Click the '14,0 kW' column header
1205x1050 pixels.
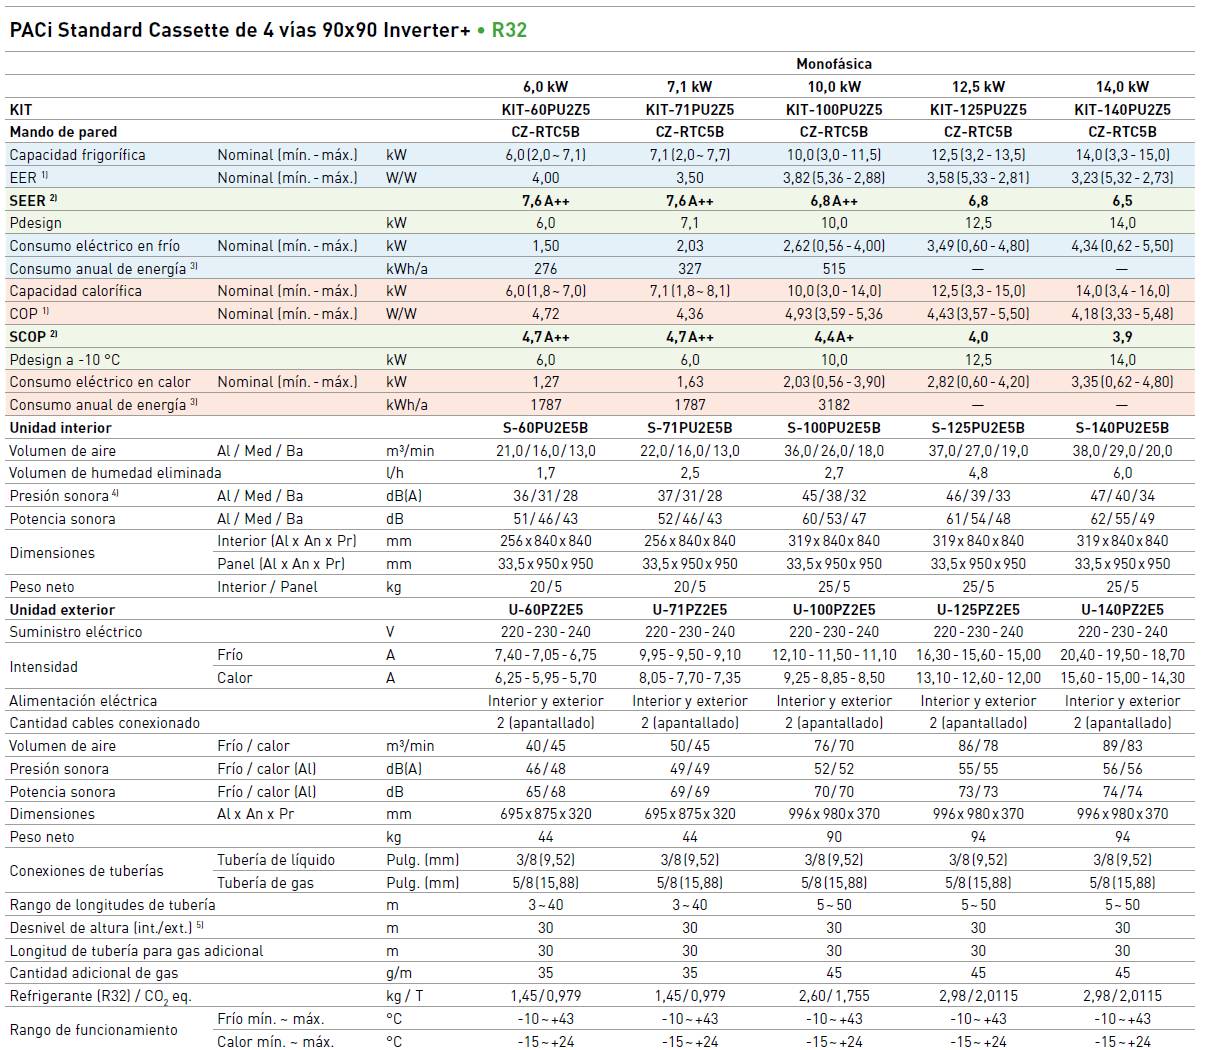point(1122,87)
